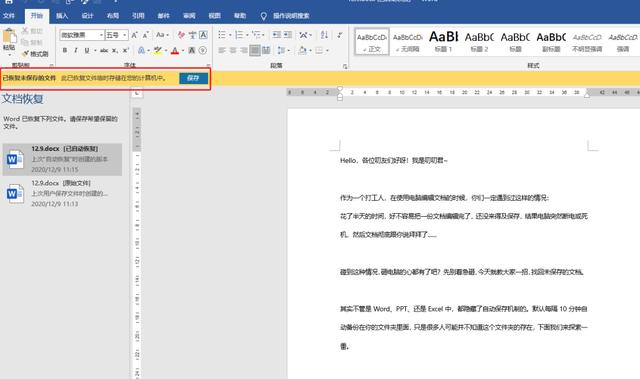640x379 pixels.
Task: Click the sort paragraph icon
Action: point(324,35)
